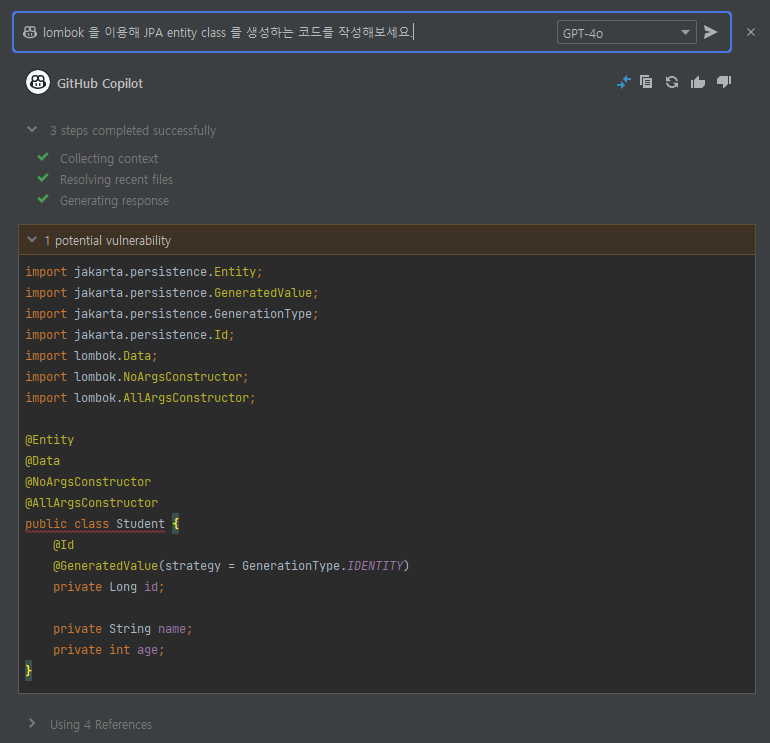Collapse the 3 steps completed section
The width and height of the screenshot is (770, 743).
(x=32, y=130)
